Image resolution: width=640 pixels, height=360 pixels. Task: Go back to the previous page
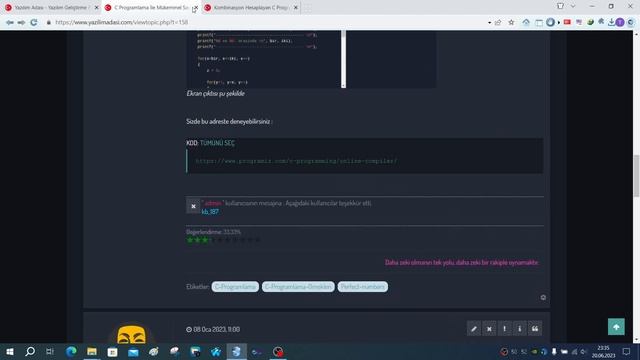[10, 22]
